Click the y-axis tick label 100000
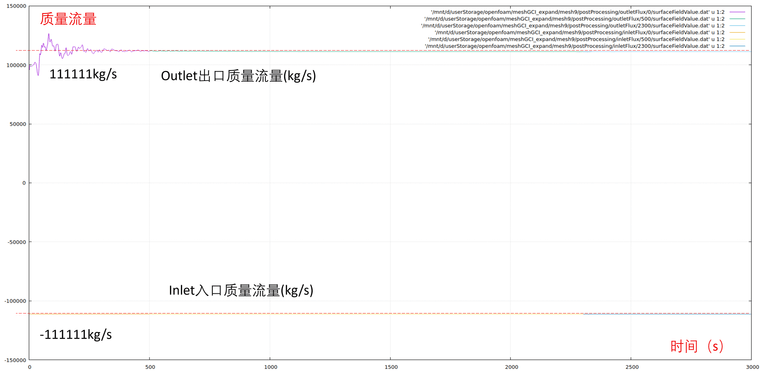 17,65
